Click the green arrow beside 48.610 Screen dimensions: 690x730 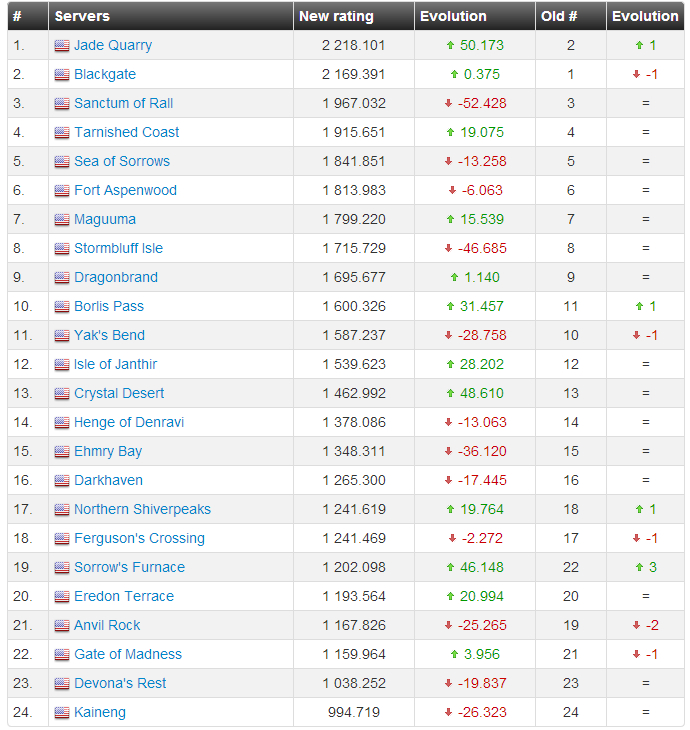click(x=450, y=393)
